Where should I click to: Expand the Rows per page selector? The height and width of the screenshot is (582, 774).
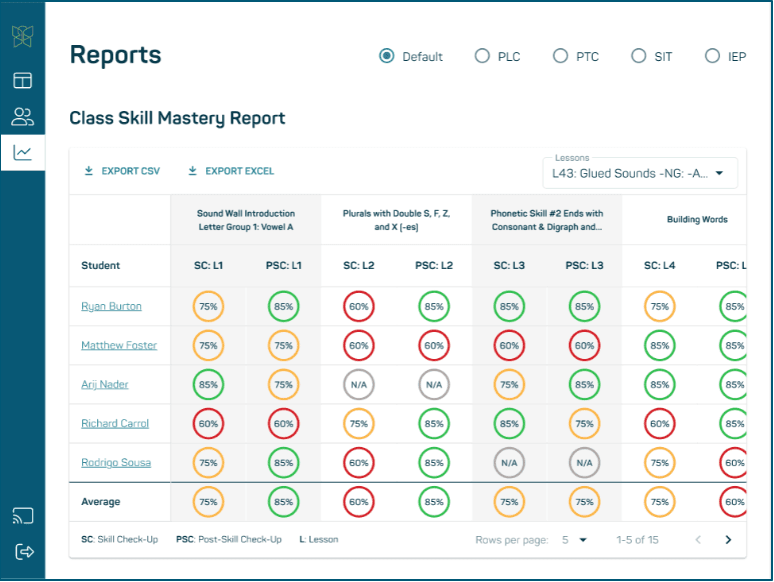(575, 540)
